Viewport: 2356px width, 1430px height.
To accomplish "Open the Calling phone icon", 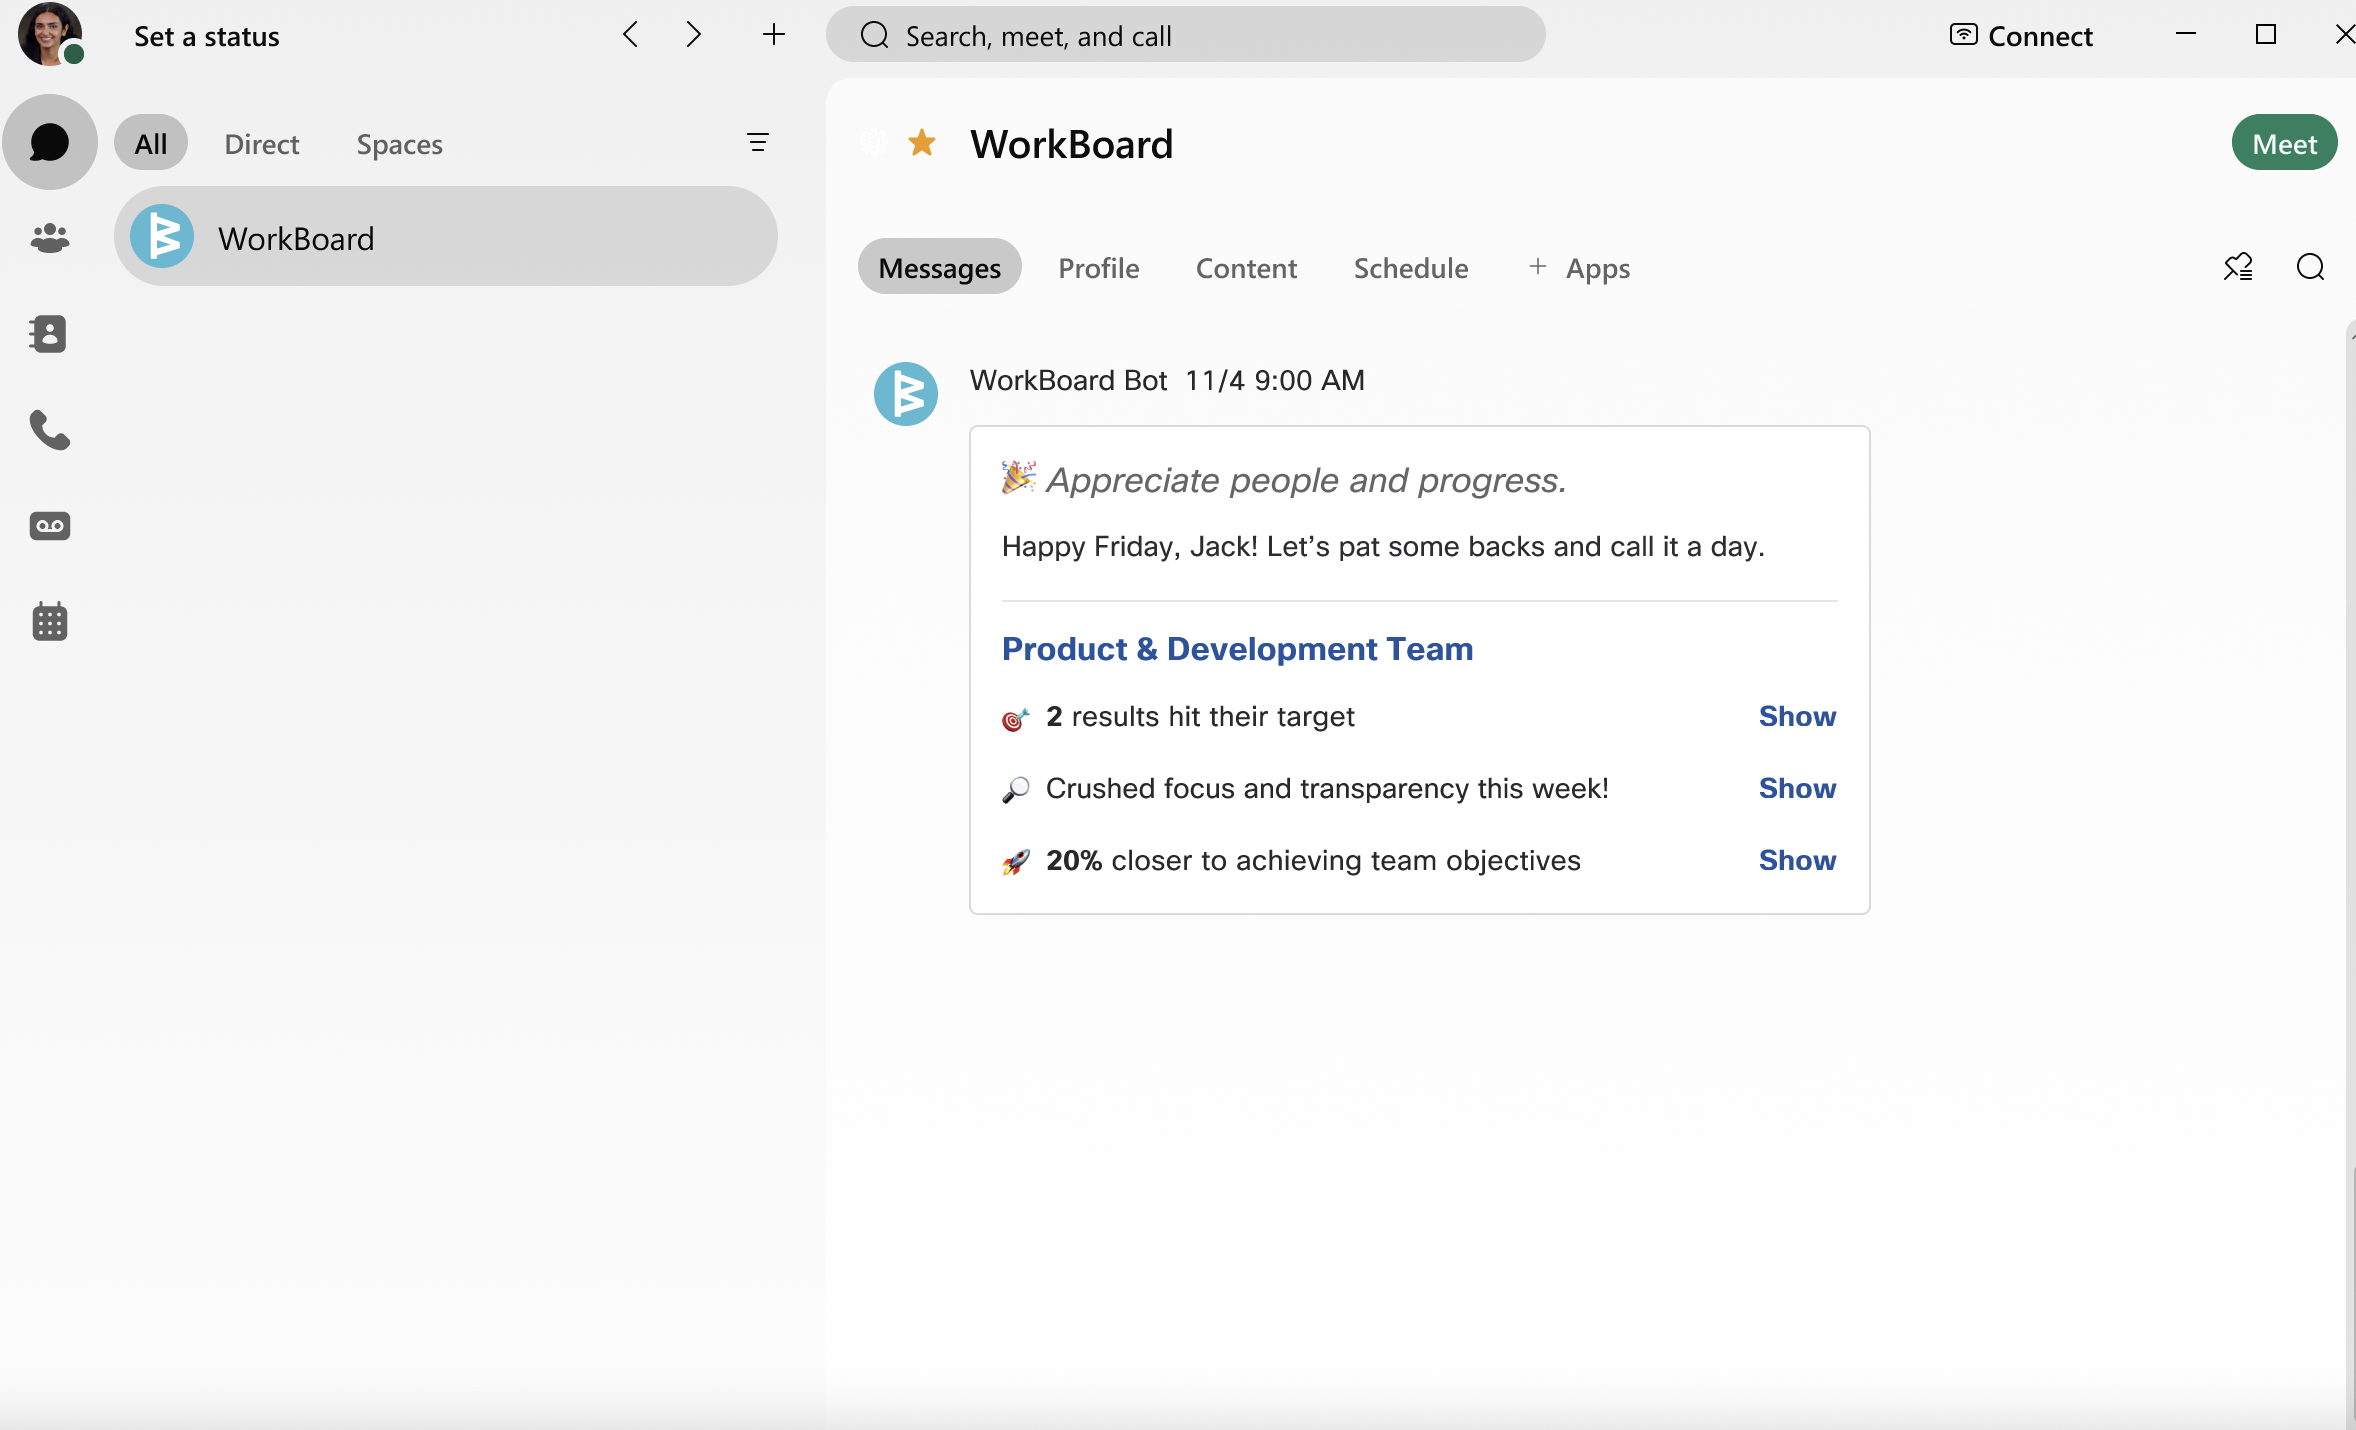I will 49,430.
